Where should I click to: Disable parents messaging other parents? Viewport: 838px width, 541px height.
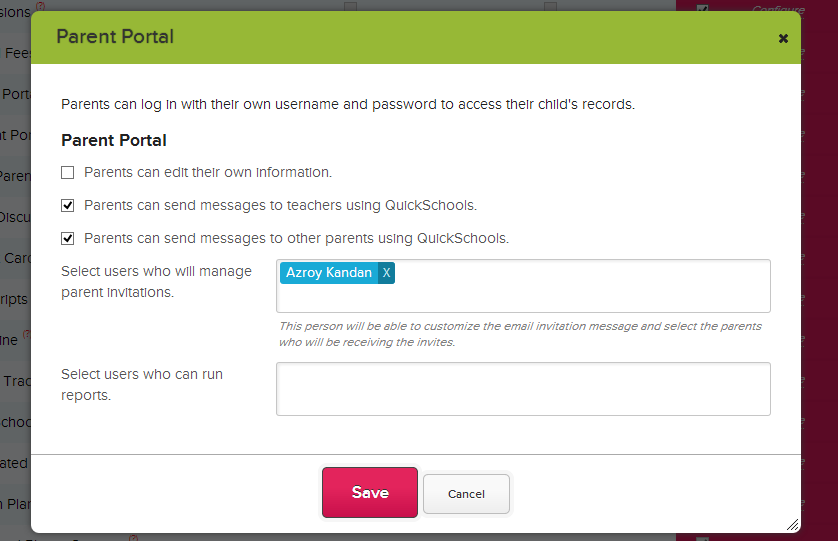tap(68, 238)
